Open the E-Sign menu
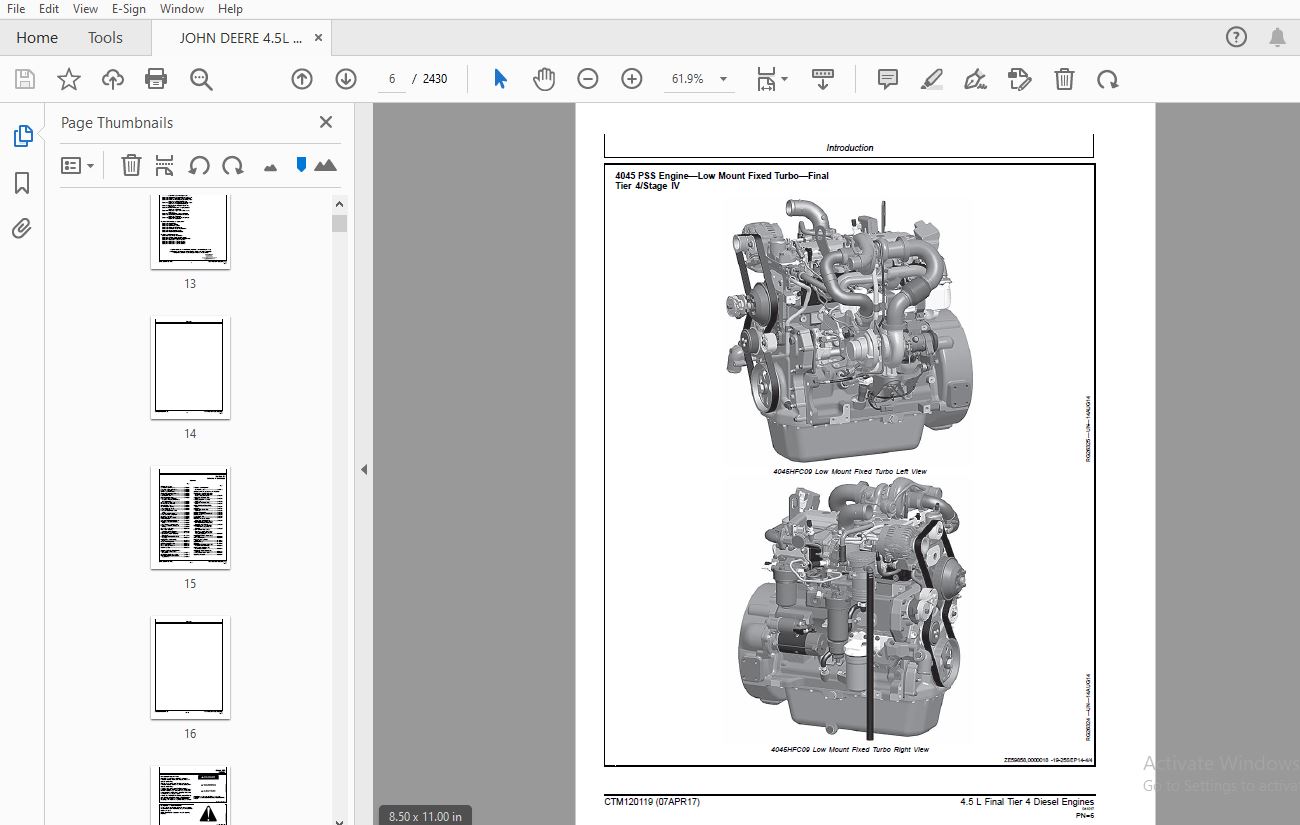The height and width of the screenshot is (825, 1300). (129, 9)
